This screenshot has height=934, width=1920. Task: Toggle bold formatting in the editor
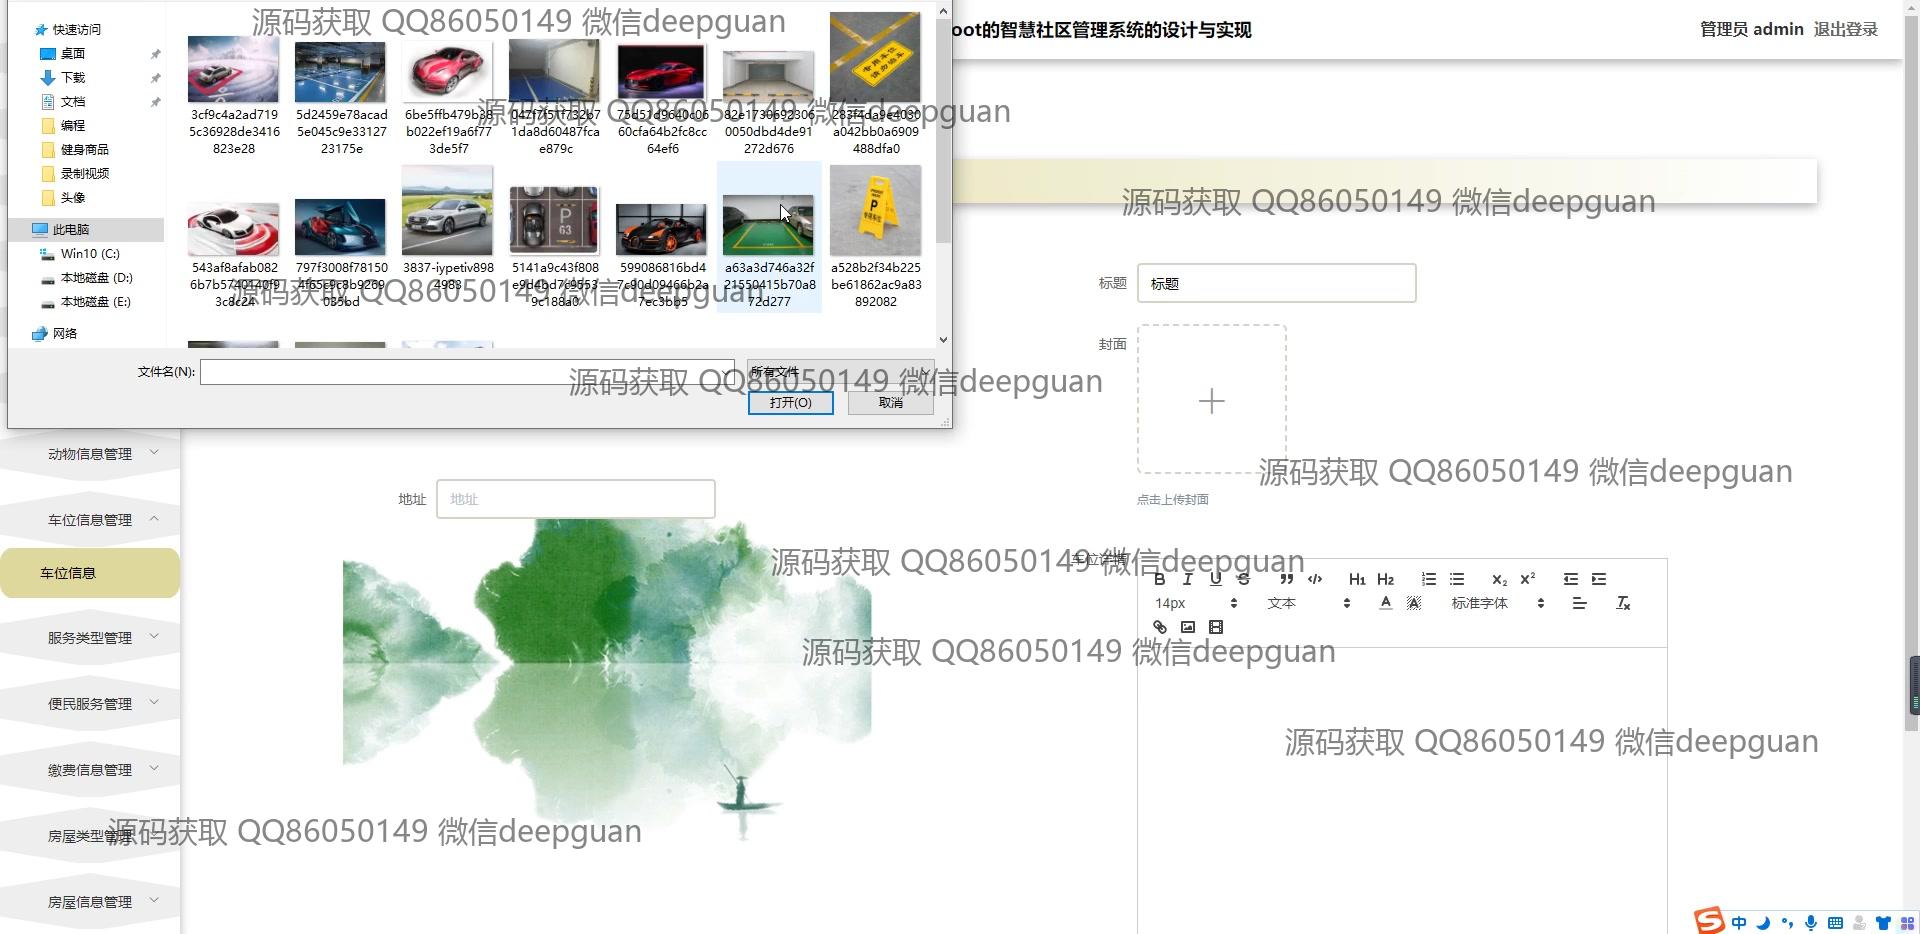1159,579
